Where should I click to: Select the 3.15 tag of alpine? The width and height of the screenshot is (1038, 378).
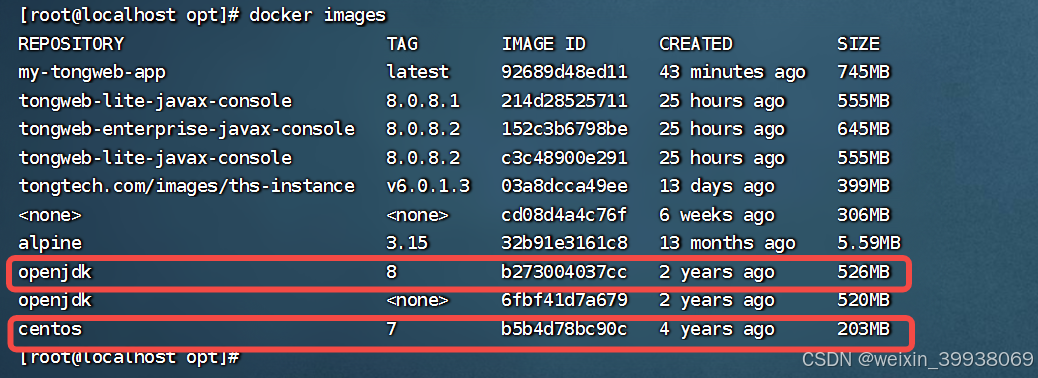407,243
